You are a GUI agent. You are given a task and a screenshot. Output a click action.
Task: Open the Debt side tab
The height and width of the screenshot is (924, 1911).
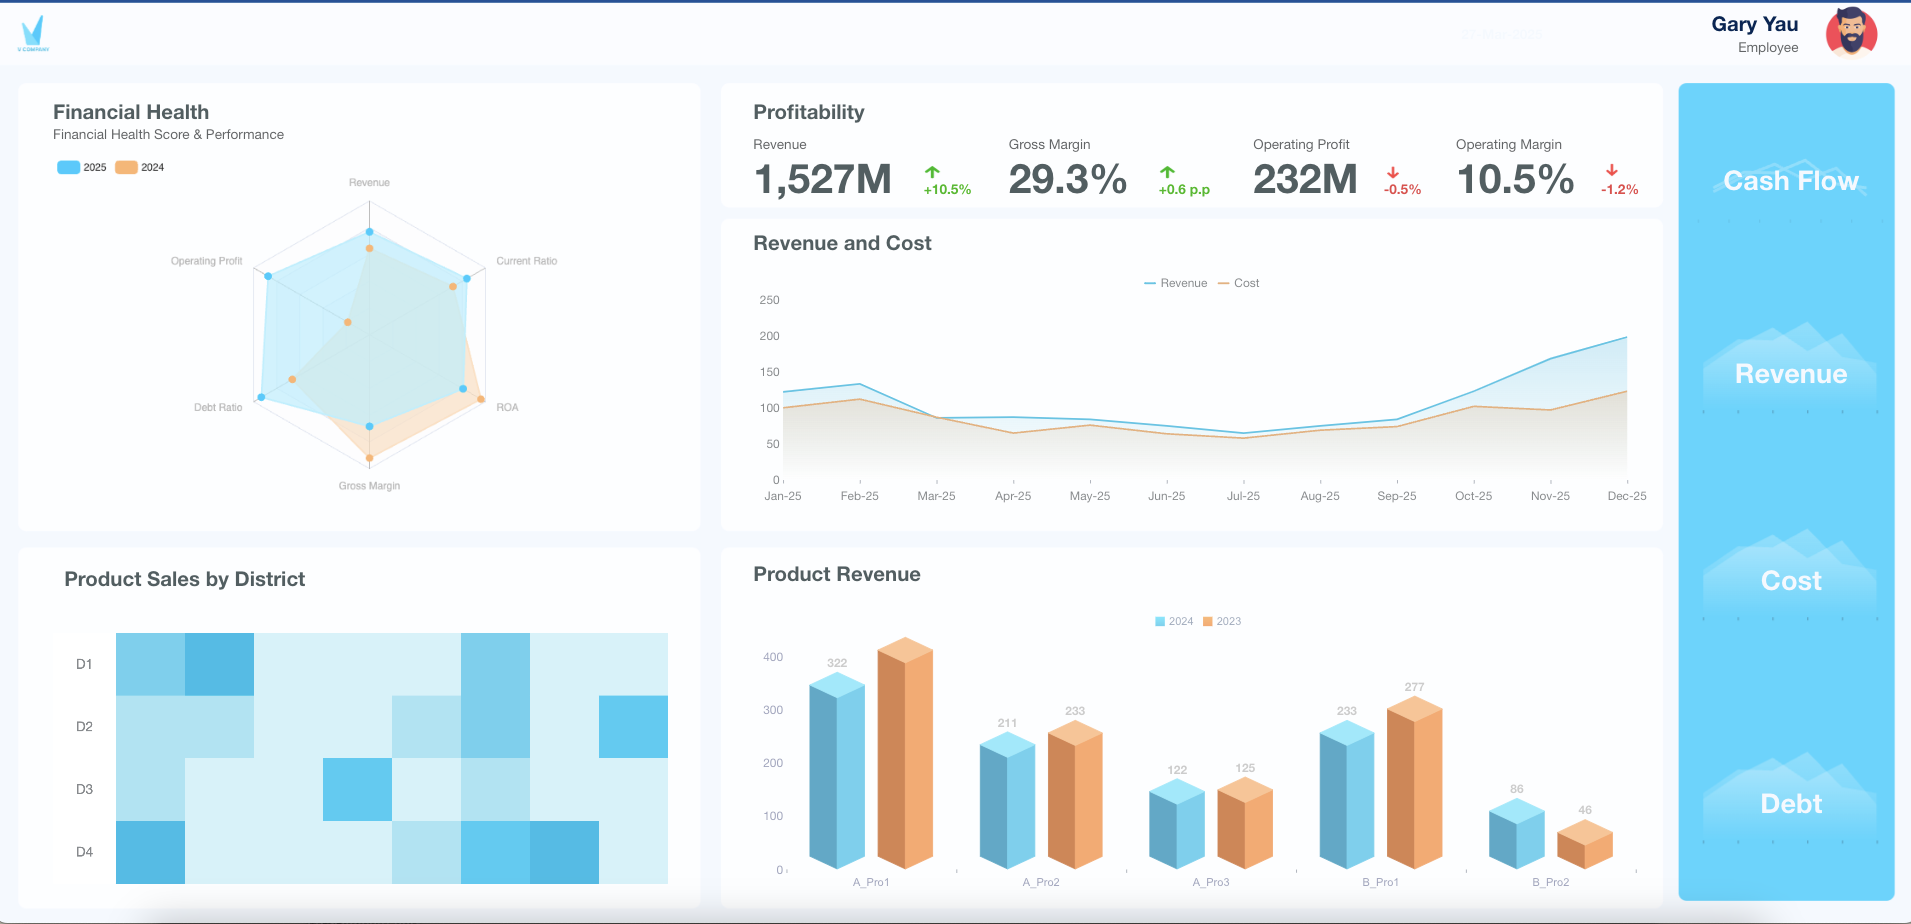tap(1790, 804)
